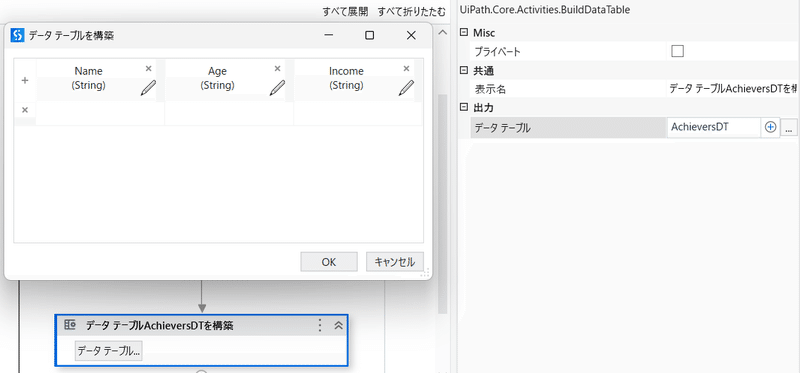The image size is (800, 373).
Task: Click the empty Name cell in first row
Action: point(100,113)
